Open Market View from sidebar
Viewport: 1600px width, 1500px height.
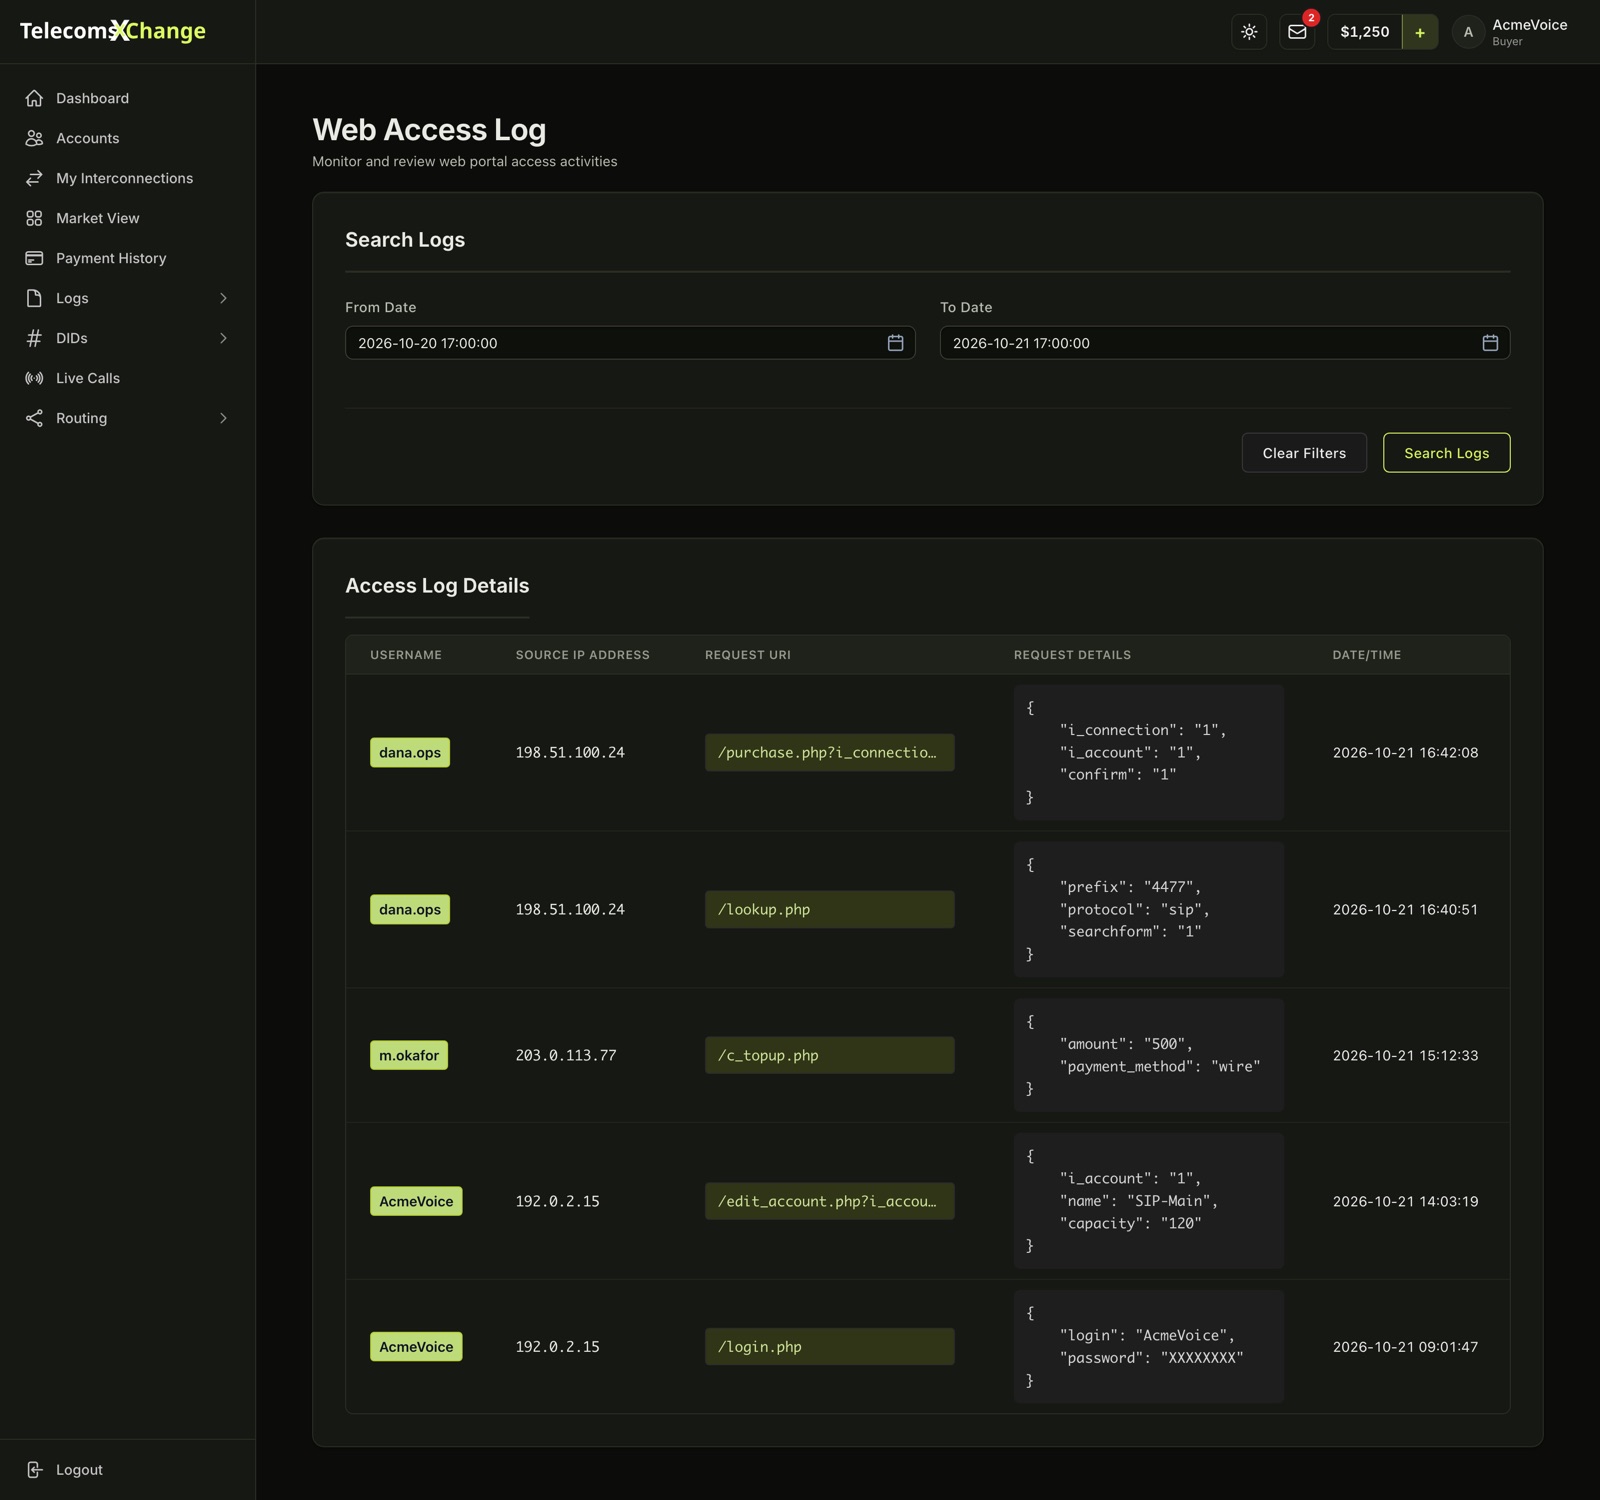pyautogui.click(x=127, y=218)
